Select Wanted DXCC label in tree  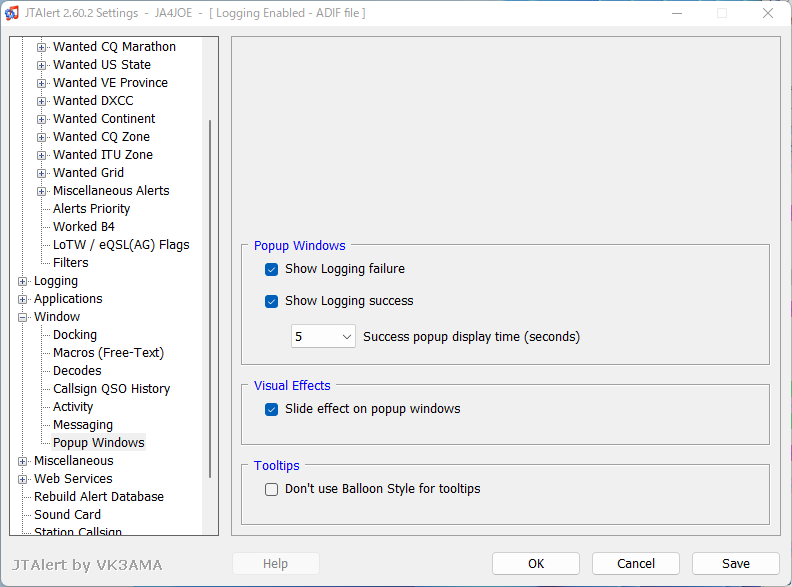point(93,101)
